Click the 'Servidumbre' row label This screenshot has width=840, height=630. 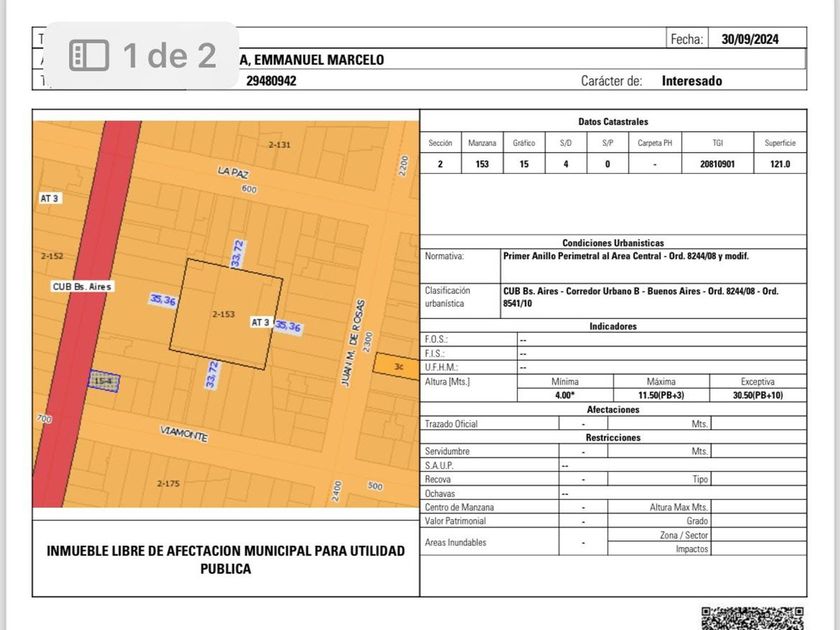[447, 451]
